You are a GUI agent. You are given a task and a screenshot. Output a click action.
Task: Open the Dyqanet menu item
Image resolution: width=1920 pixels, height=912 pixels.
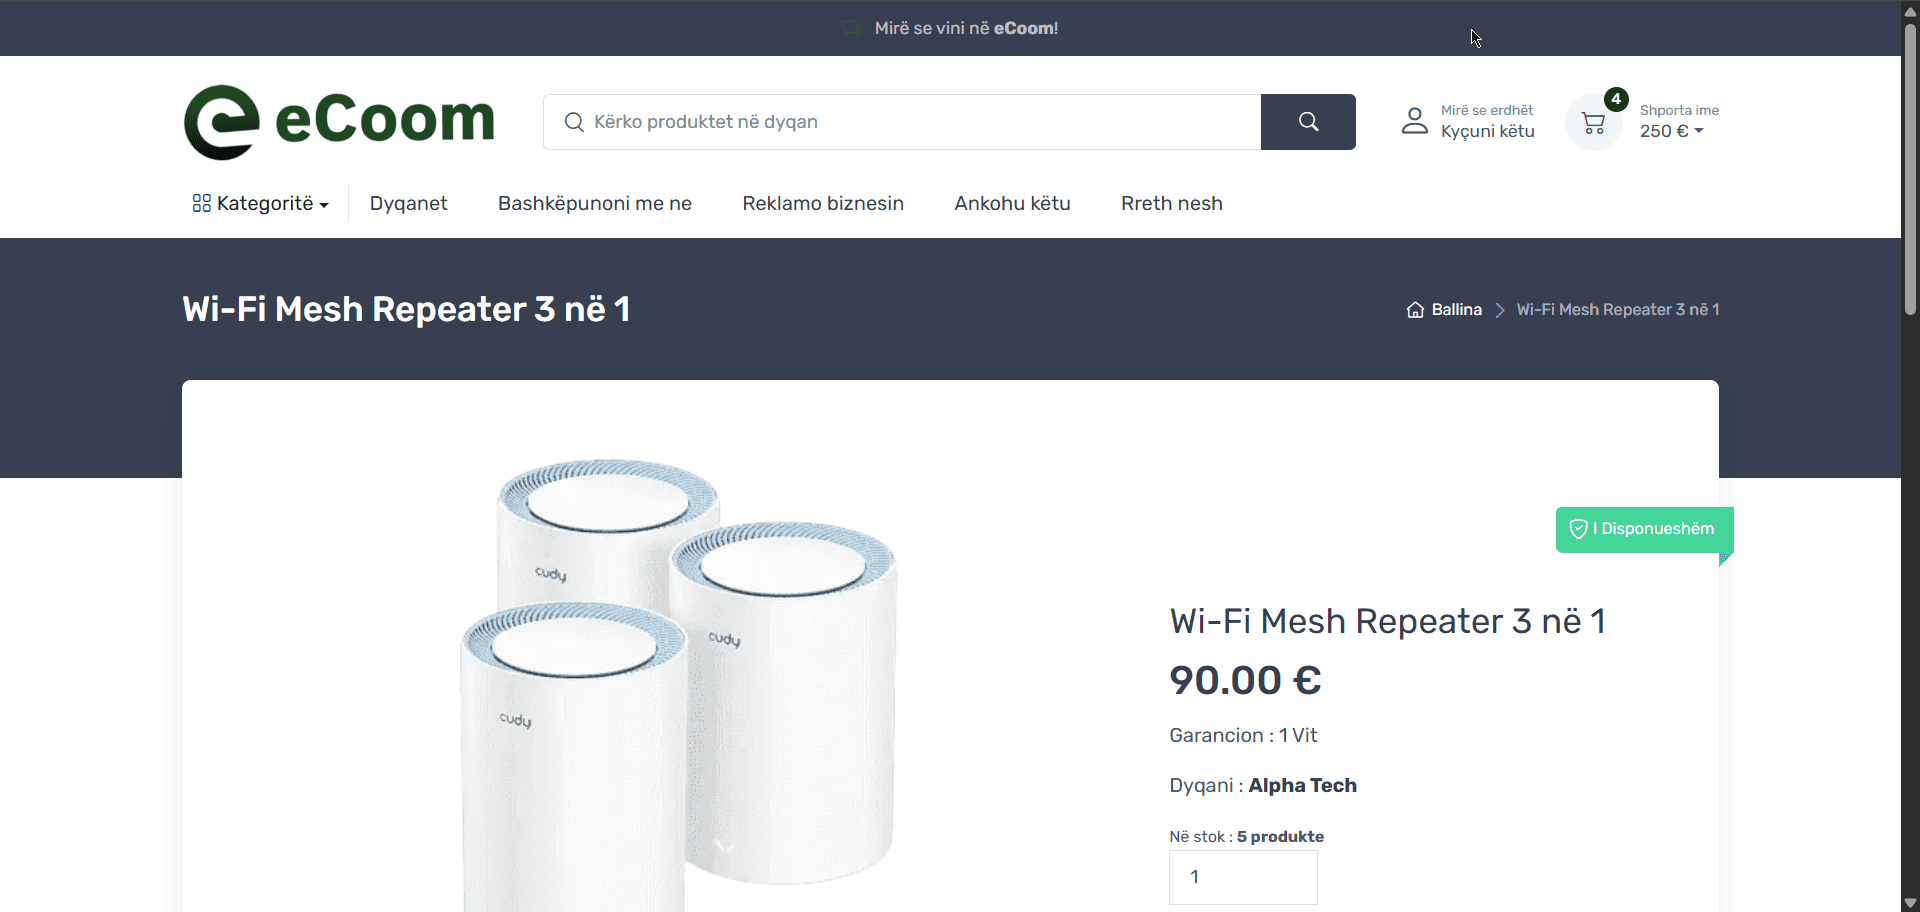click(x=408, y=203)
